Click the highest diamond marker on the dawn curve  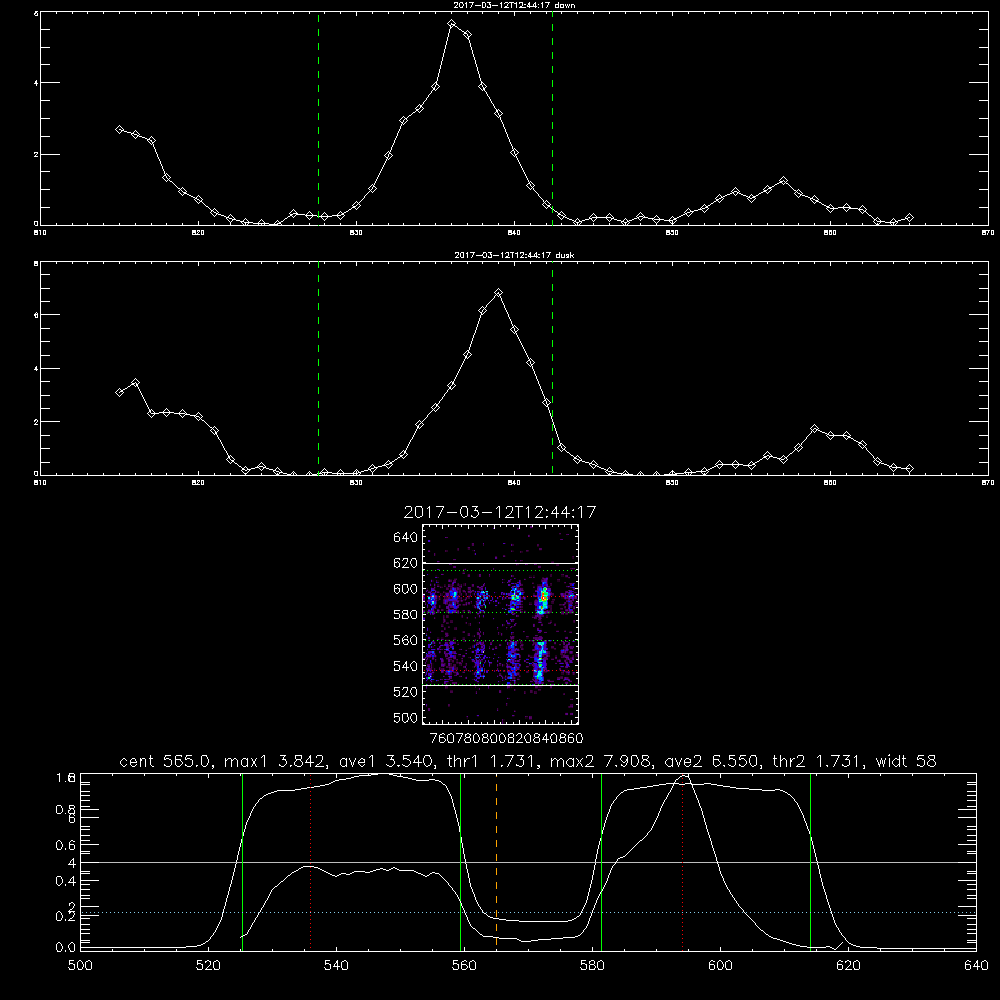pyautogui.click(x=452, y=24)
